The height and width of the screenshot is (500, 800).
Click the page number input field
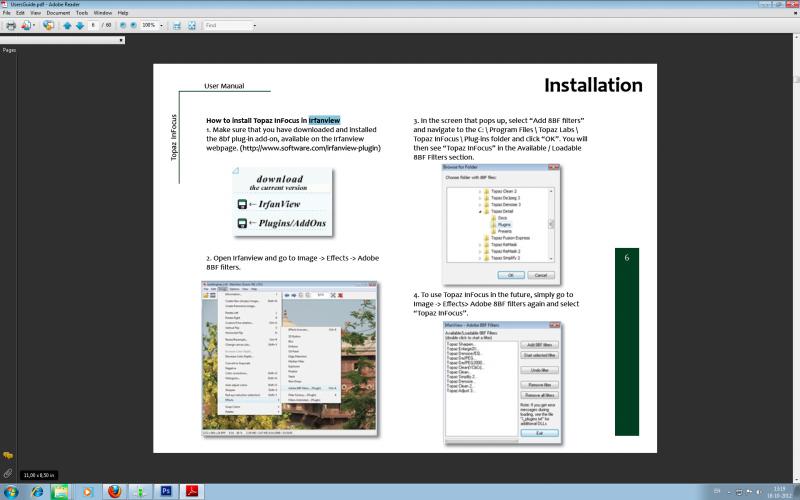[93, 25]
